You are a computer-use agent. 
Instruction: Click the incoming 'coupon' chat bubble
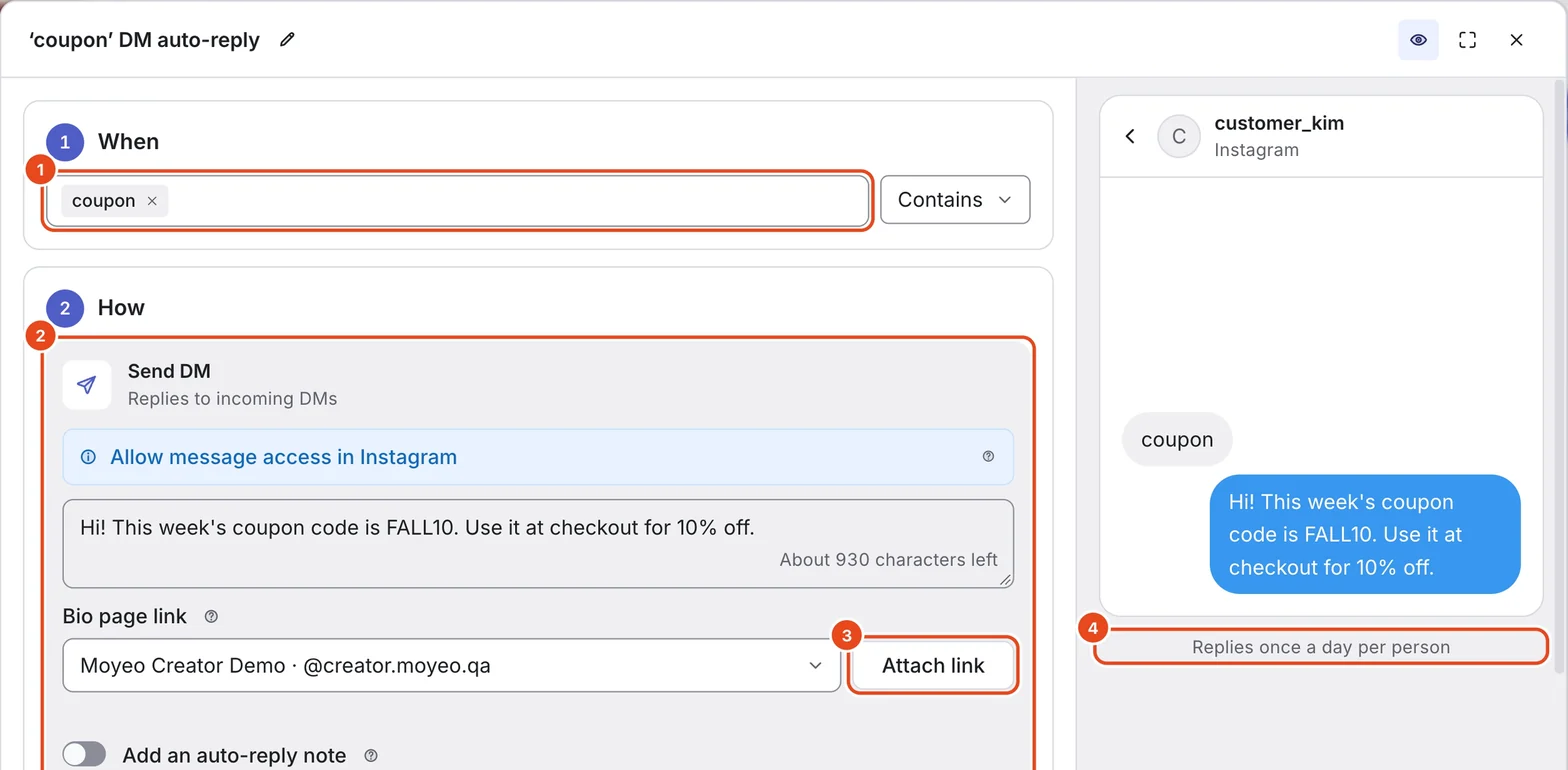[1177, 439]
